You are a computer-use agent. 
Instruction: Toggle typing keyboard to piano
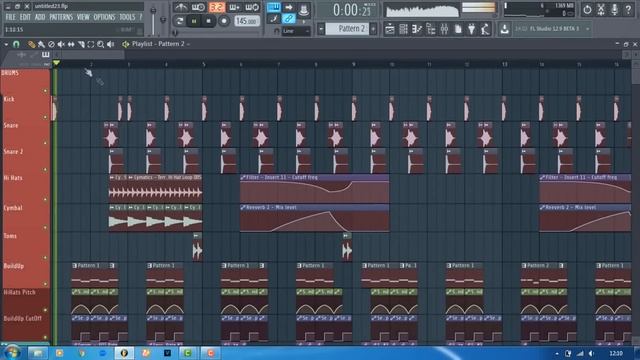tap(273, 7)
